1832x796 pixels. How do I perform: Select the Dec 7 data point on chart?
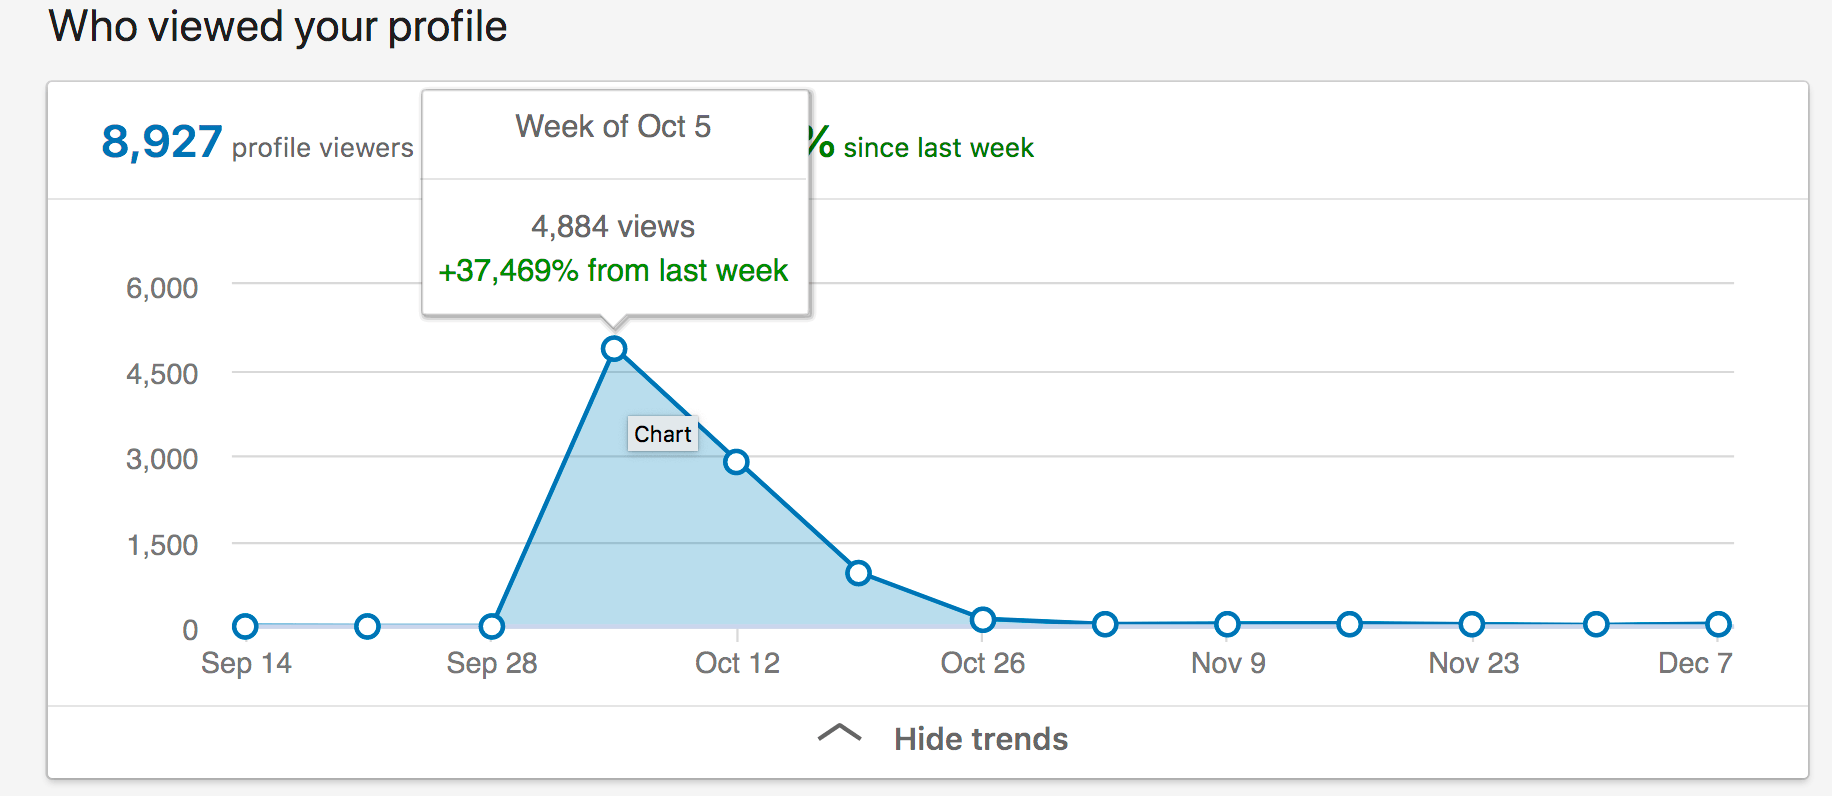pos(1718,625)
